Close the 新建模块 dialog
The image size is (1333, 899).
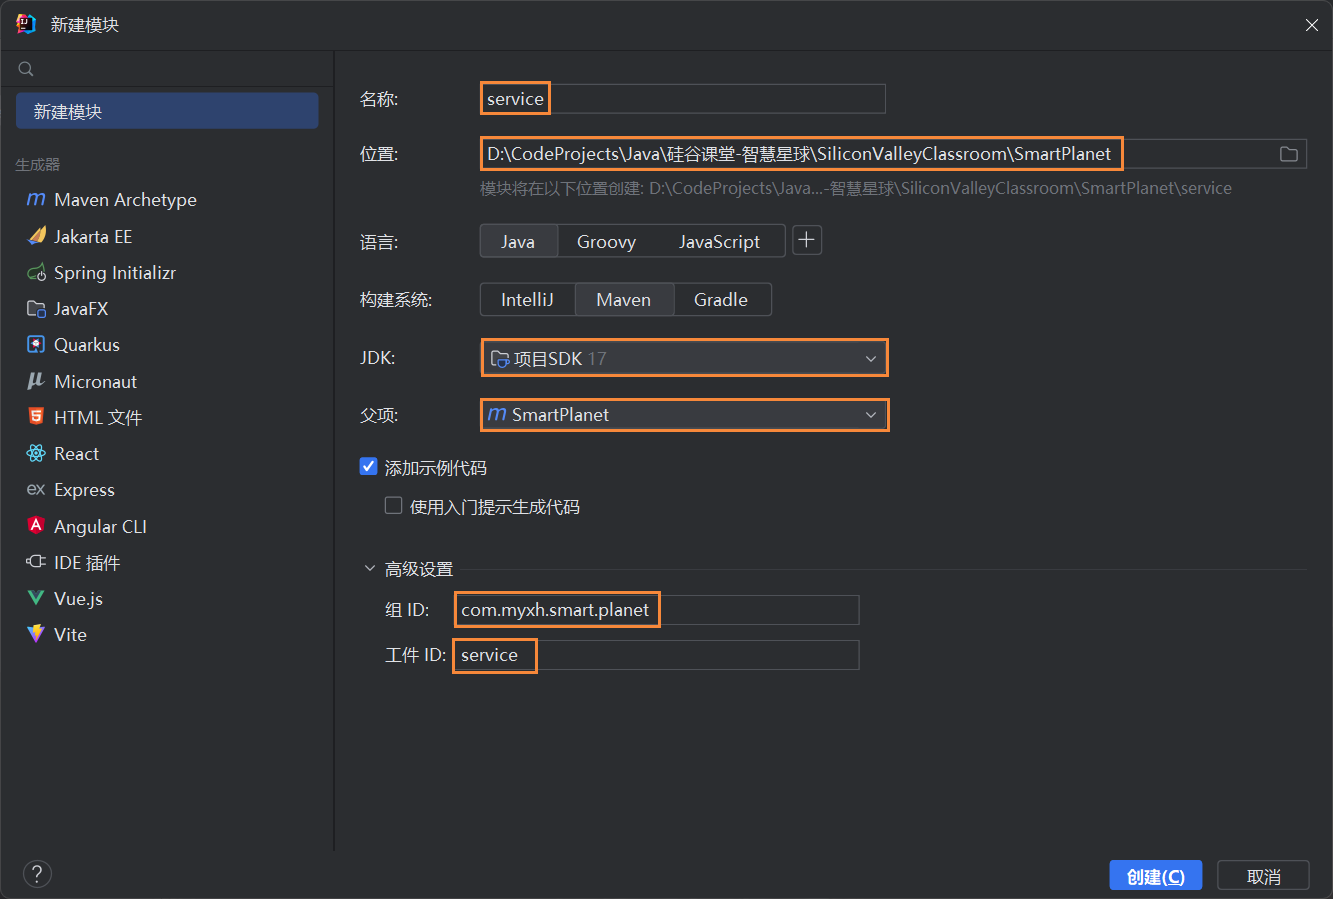tap(1311, 25)
